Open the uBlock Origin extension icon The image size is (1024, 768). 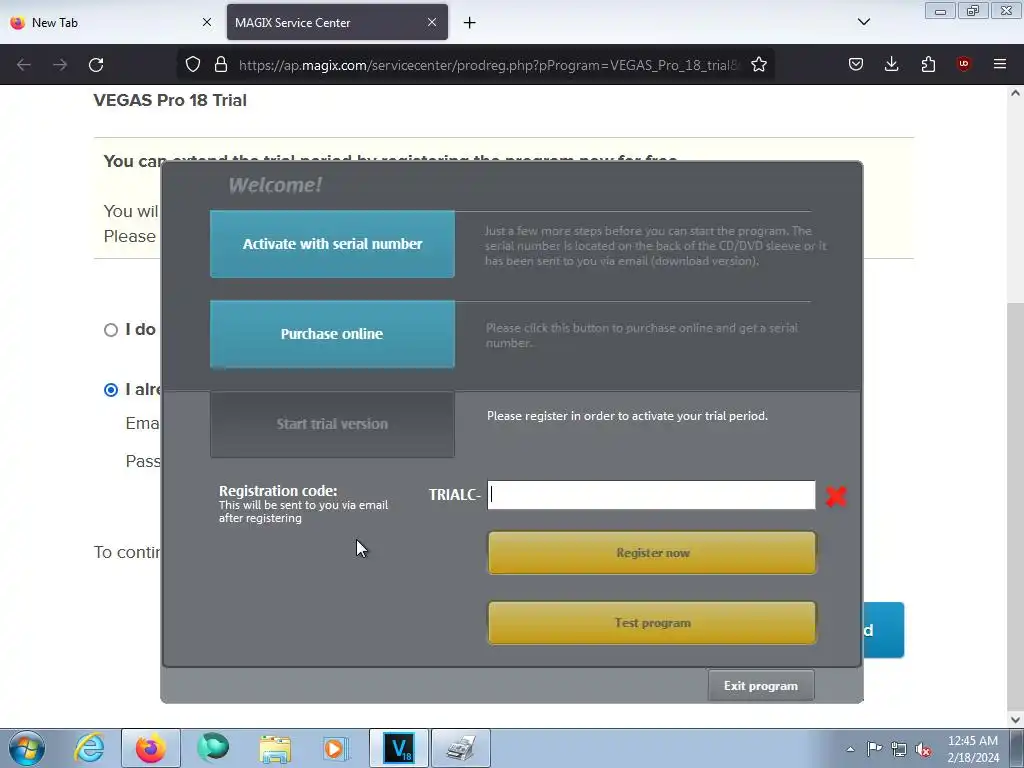coord(964,64)
